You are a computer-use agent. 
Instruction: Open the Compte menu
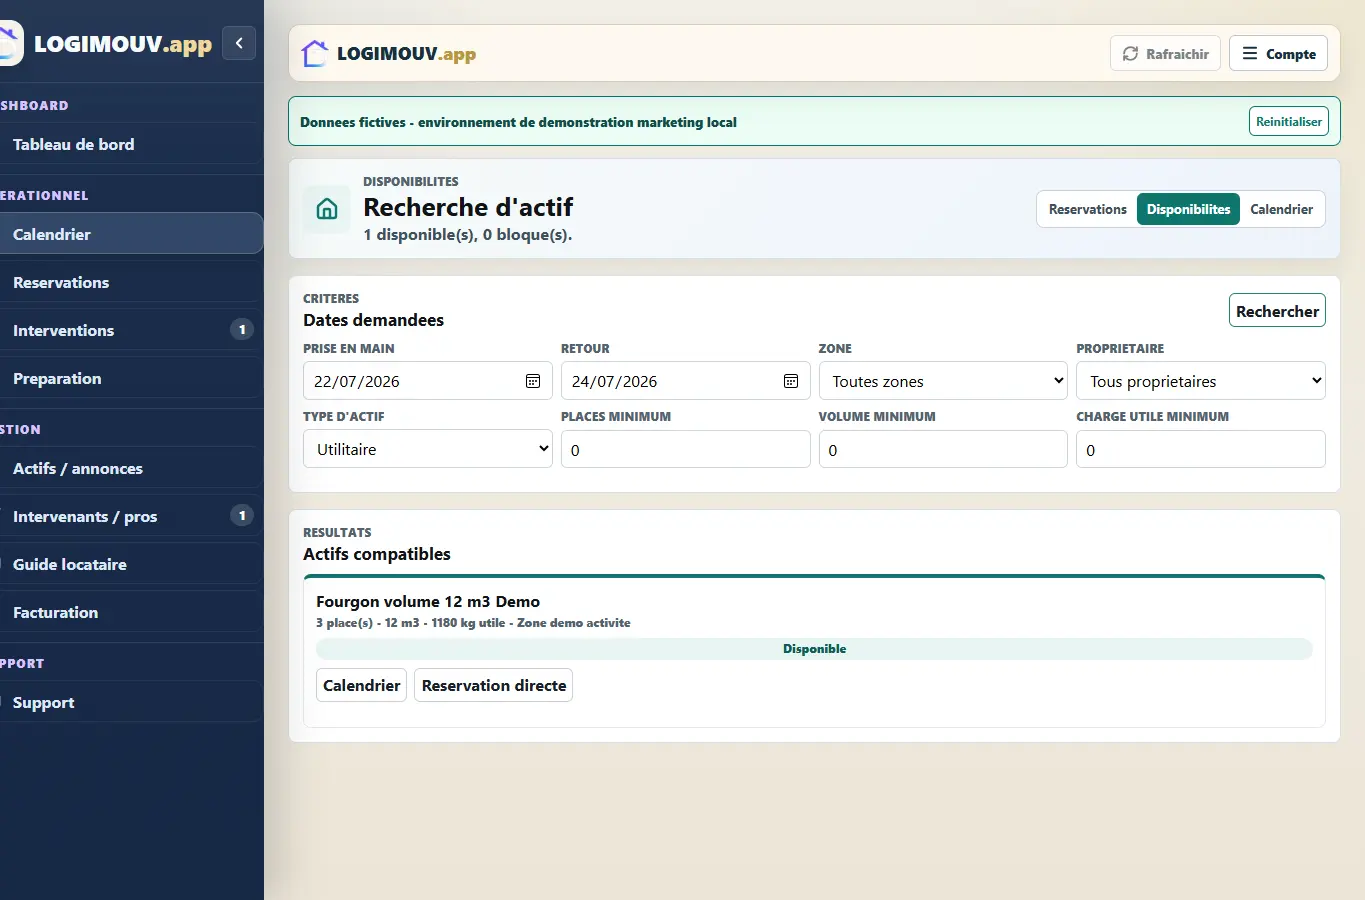pos(1278,54)
